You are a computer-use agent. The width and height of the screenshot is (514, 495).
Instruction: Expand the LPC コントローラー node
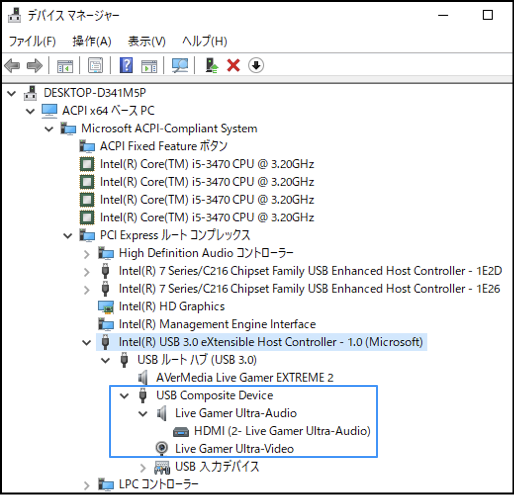click(x=87, y=485)
